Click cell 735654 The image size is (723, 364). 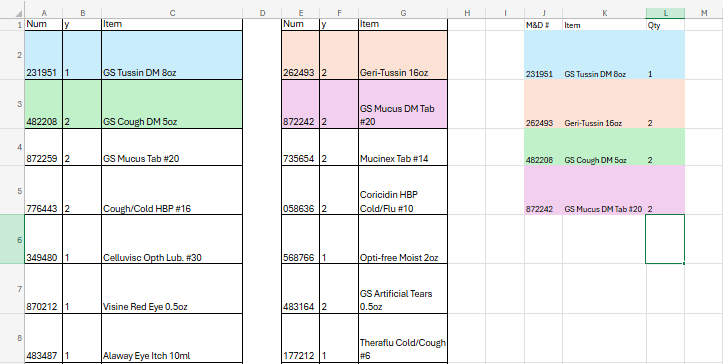pos(301,147)
